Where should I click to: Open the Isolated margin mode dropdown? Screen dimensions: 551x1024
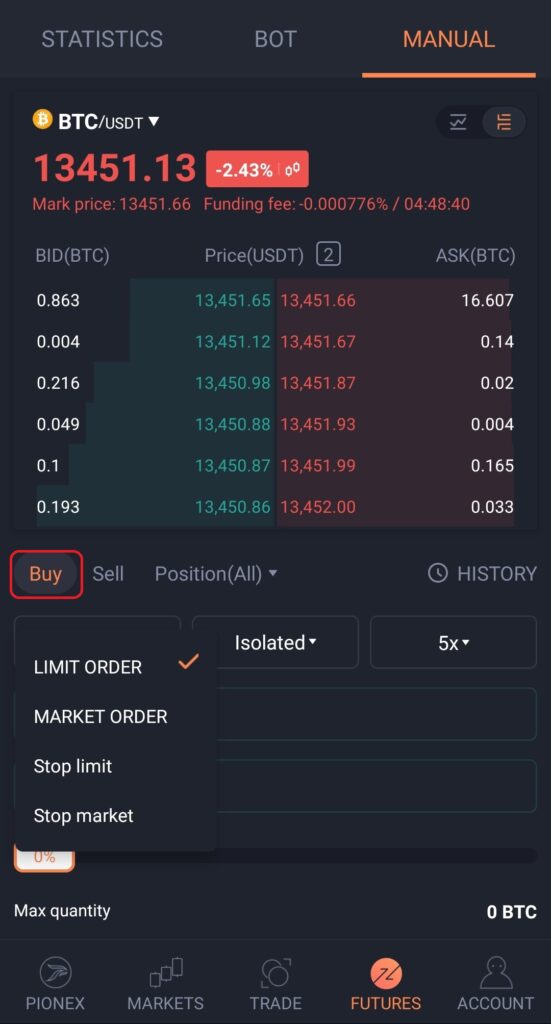click(x=276, y=643)
